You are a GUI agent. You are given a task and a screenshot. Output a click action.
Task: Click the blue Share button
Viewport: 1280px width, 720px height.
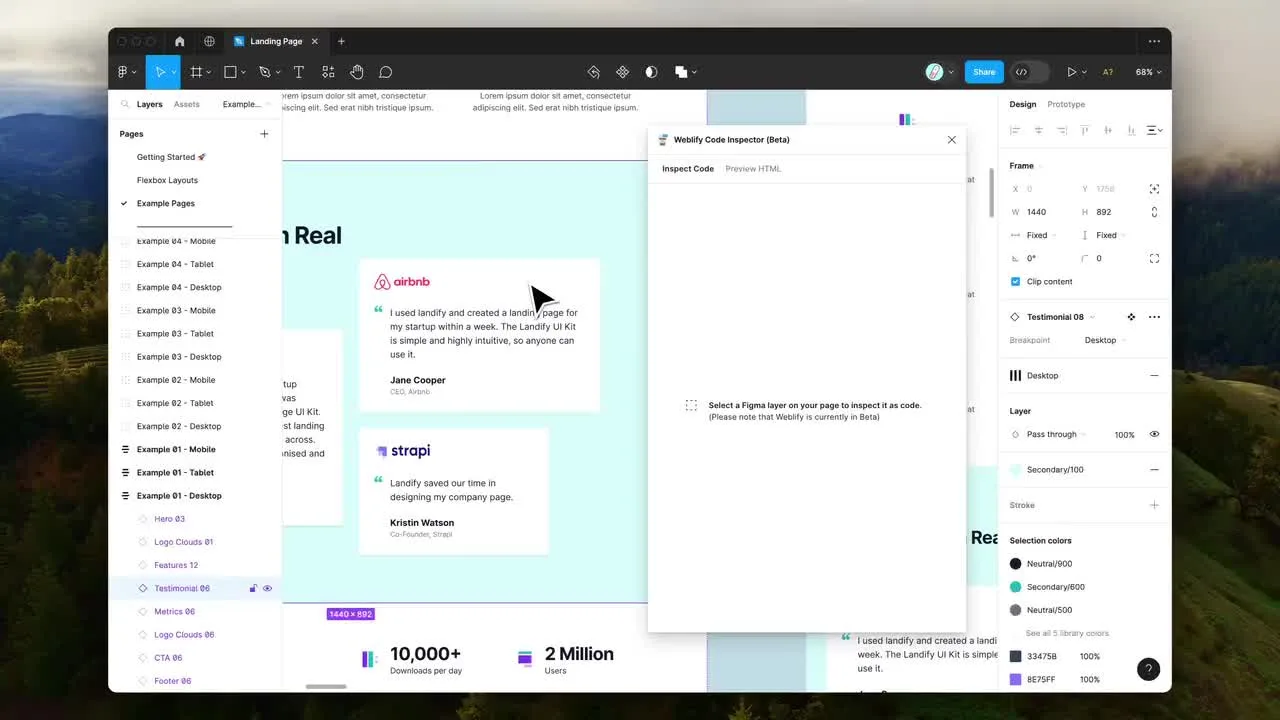coord(984,72)
